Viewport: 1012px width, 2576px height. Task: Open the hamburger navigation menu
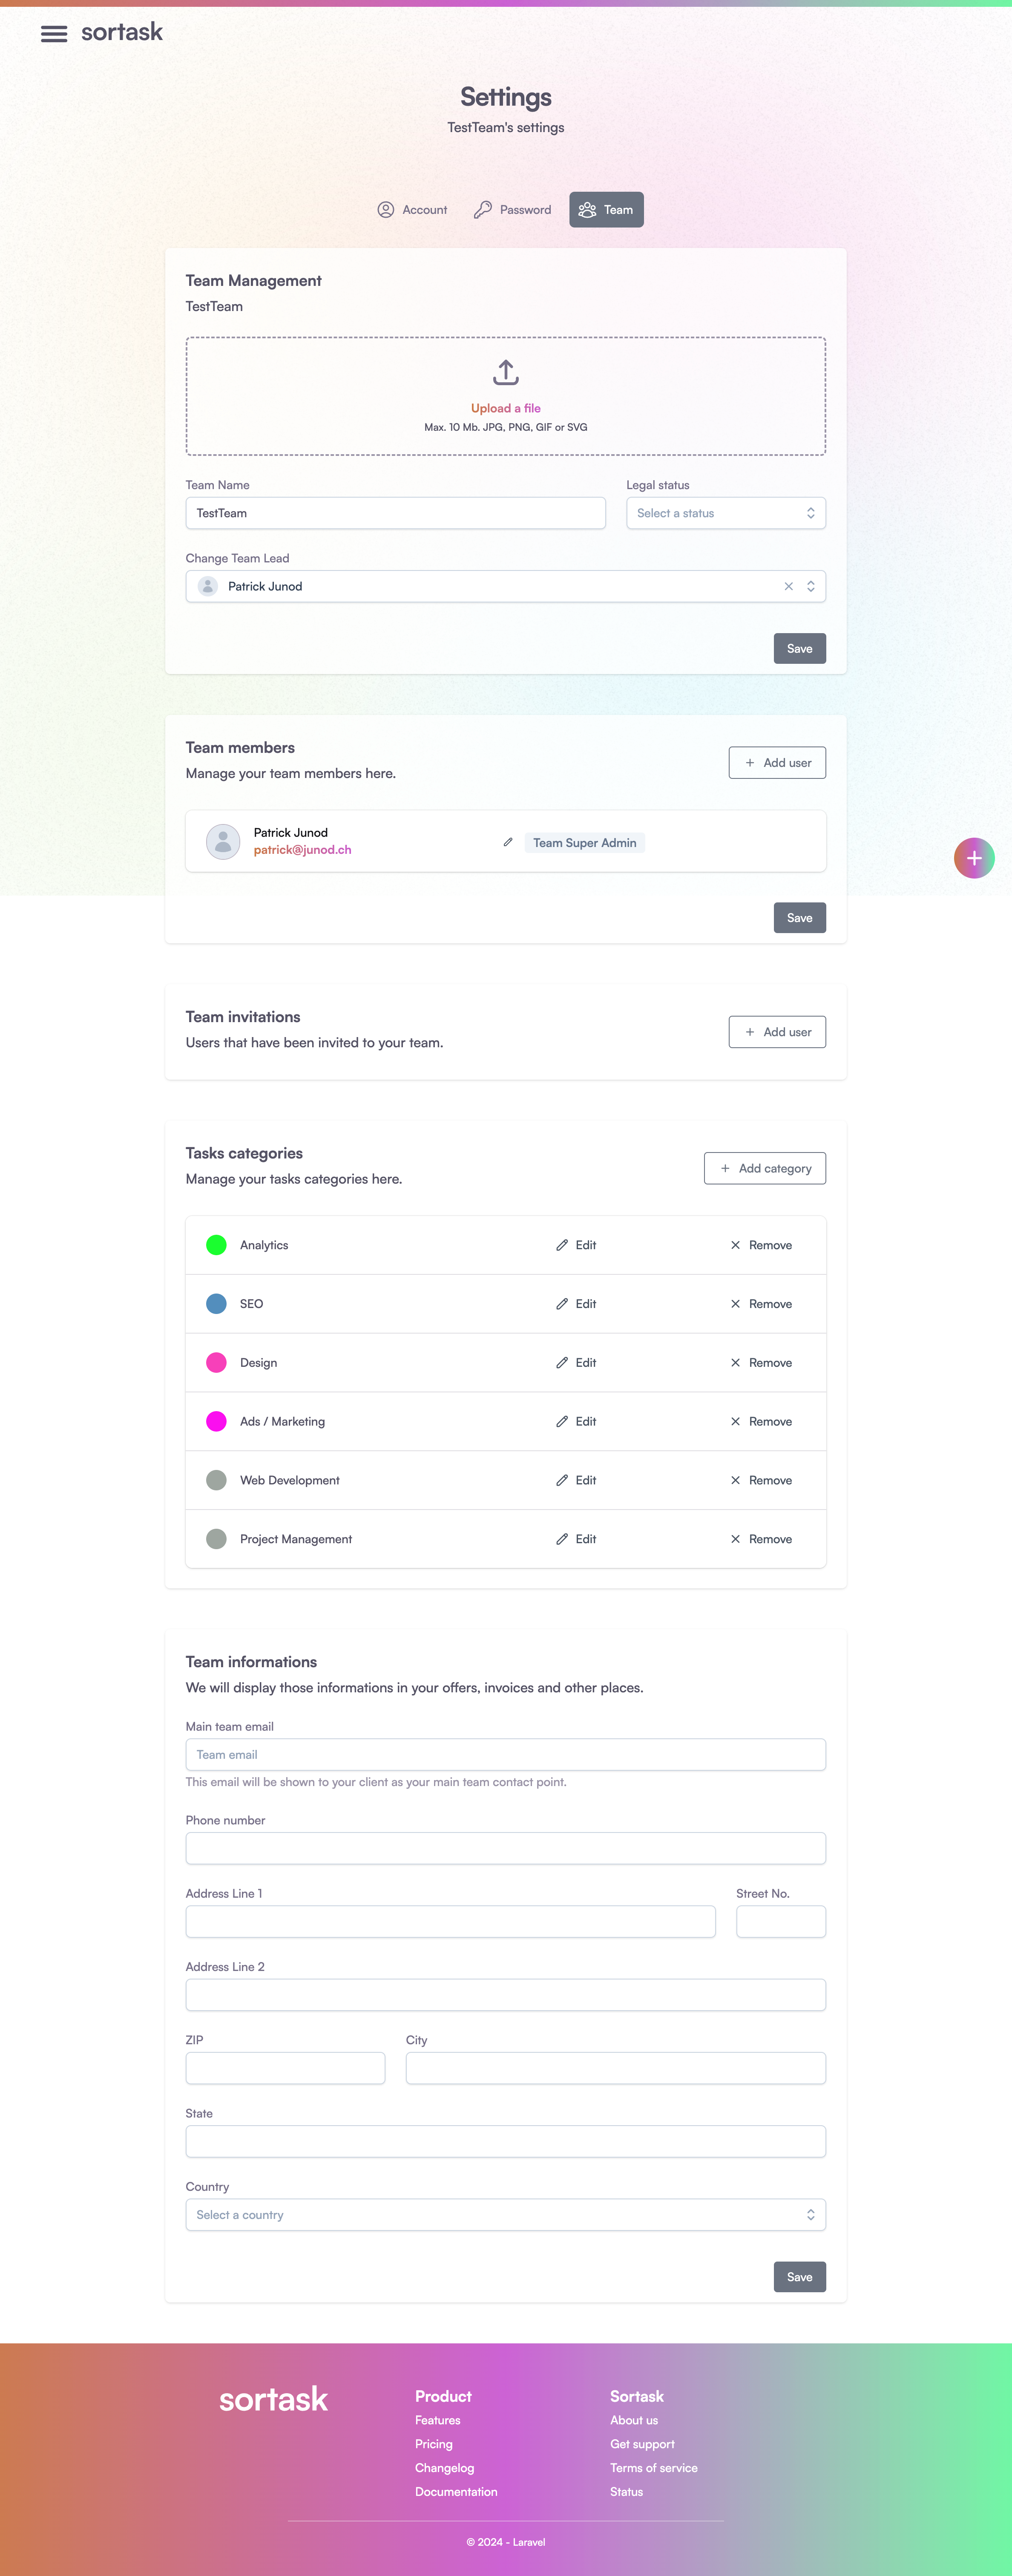pyautogui.click(x=54, y=34)
